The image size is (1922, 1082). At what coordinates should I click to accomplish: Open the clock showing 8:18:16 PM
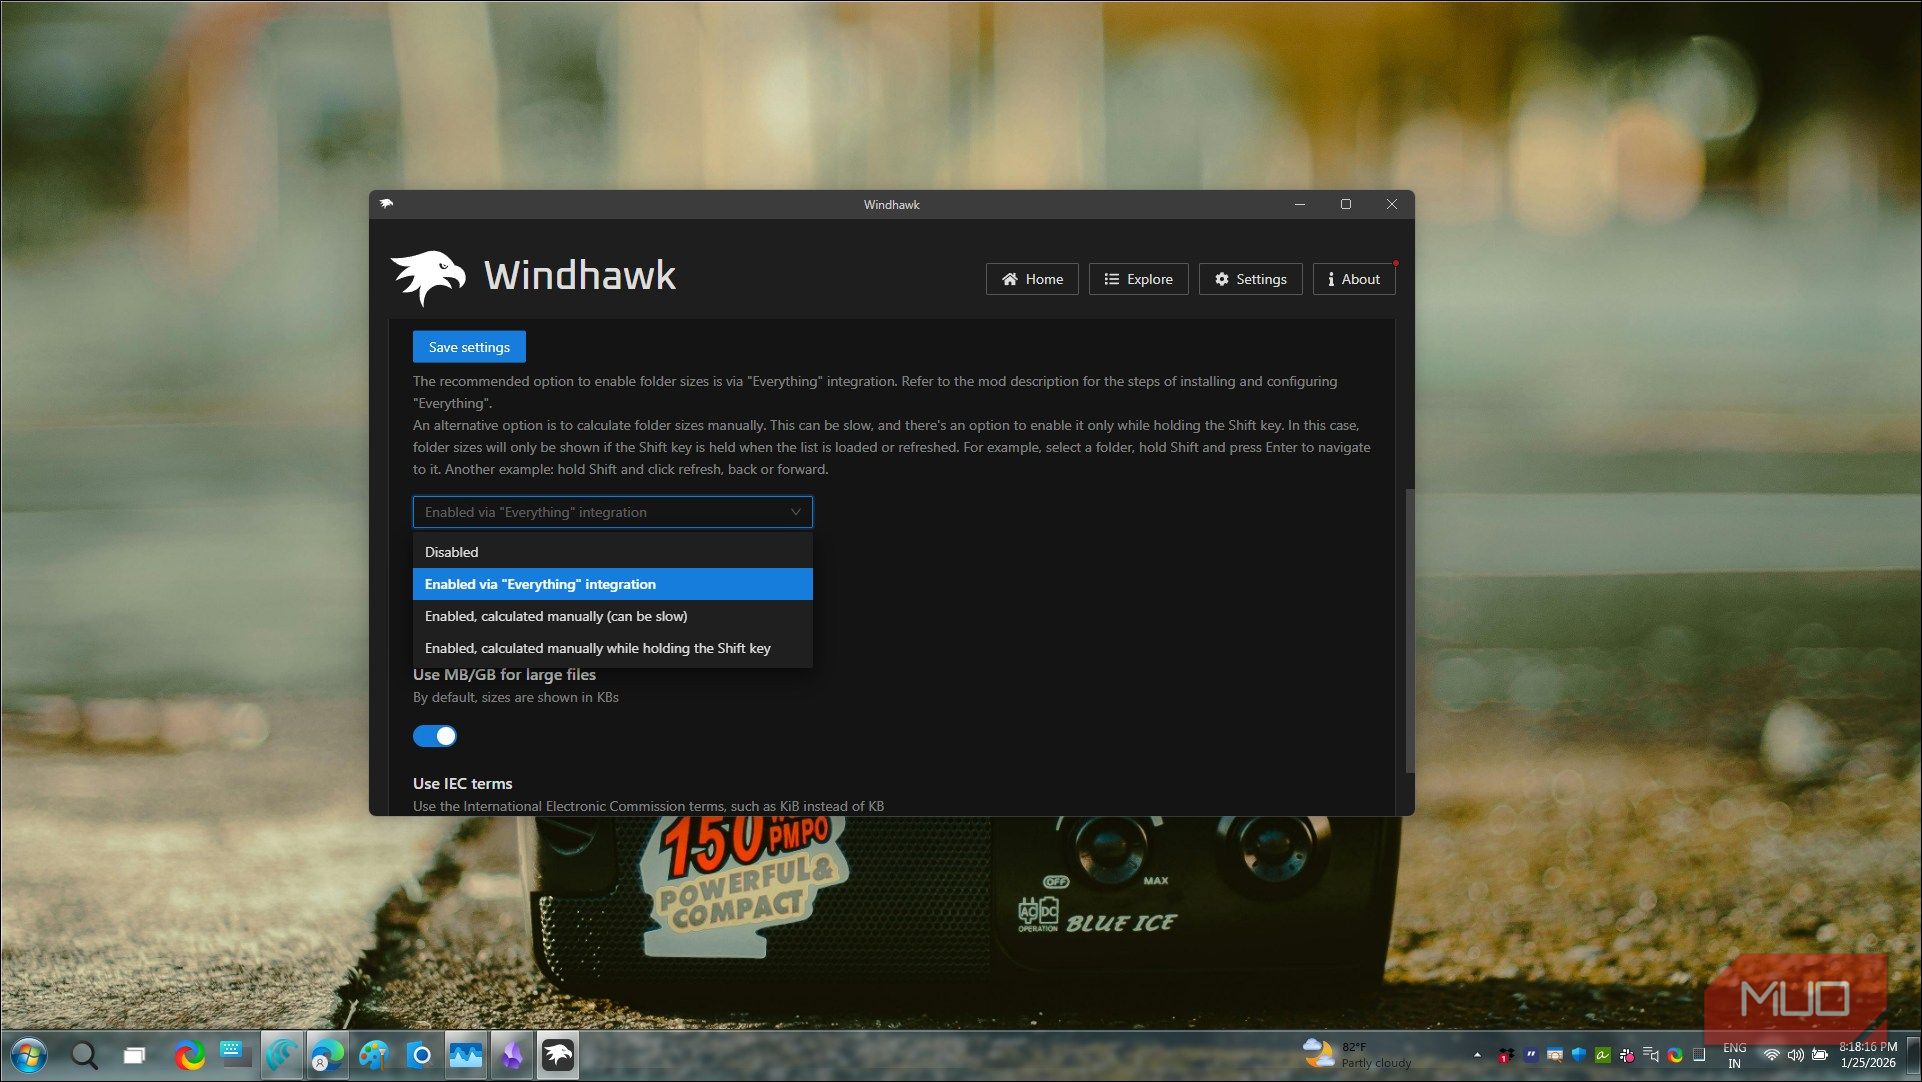click(x=1868, y=1055)
